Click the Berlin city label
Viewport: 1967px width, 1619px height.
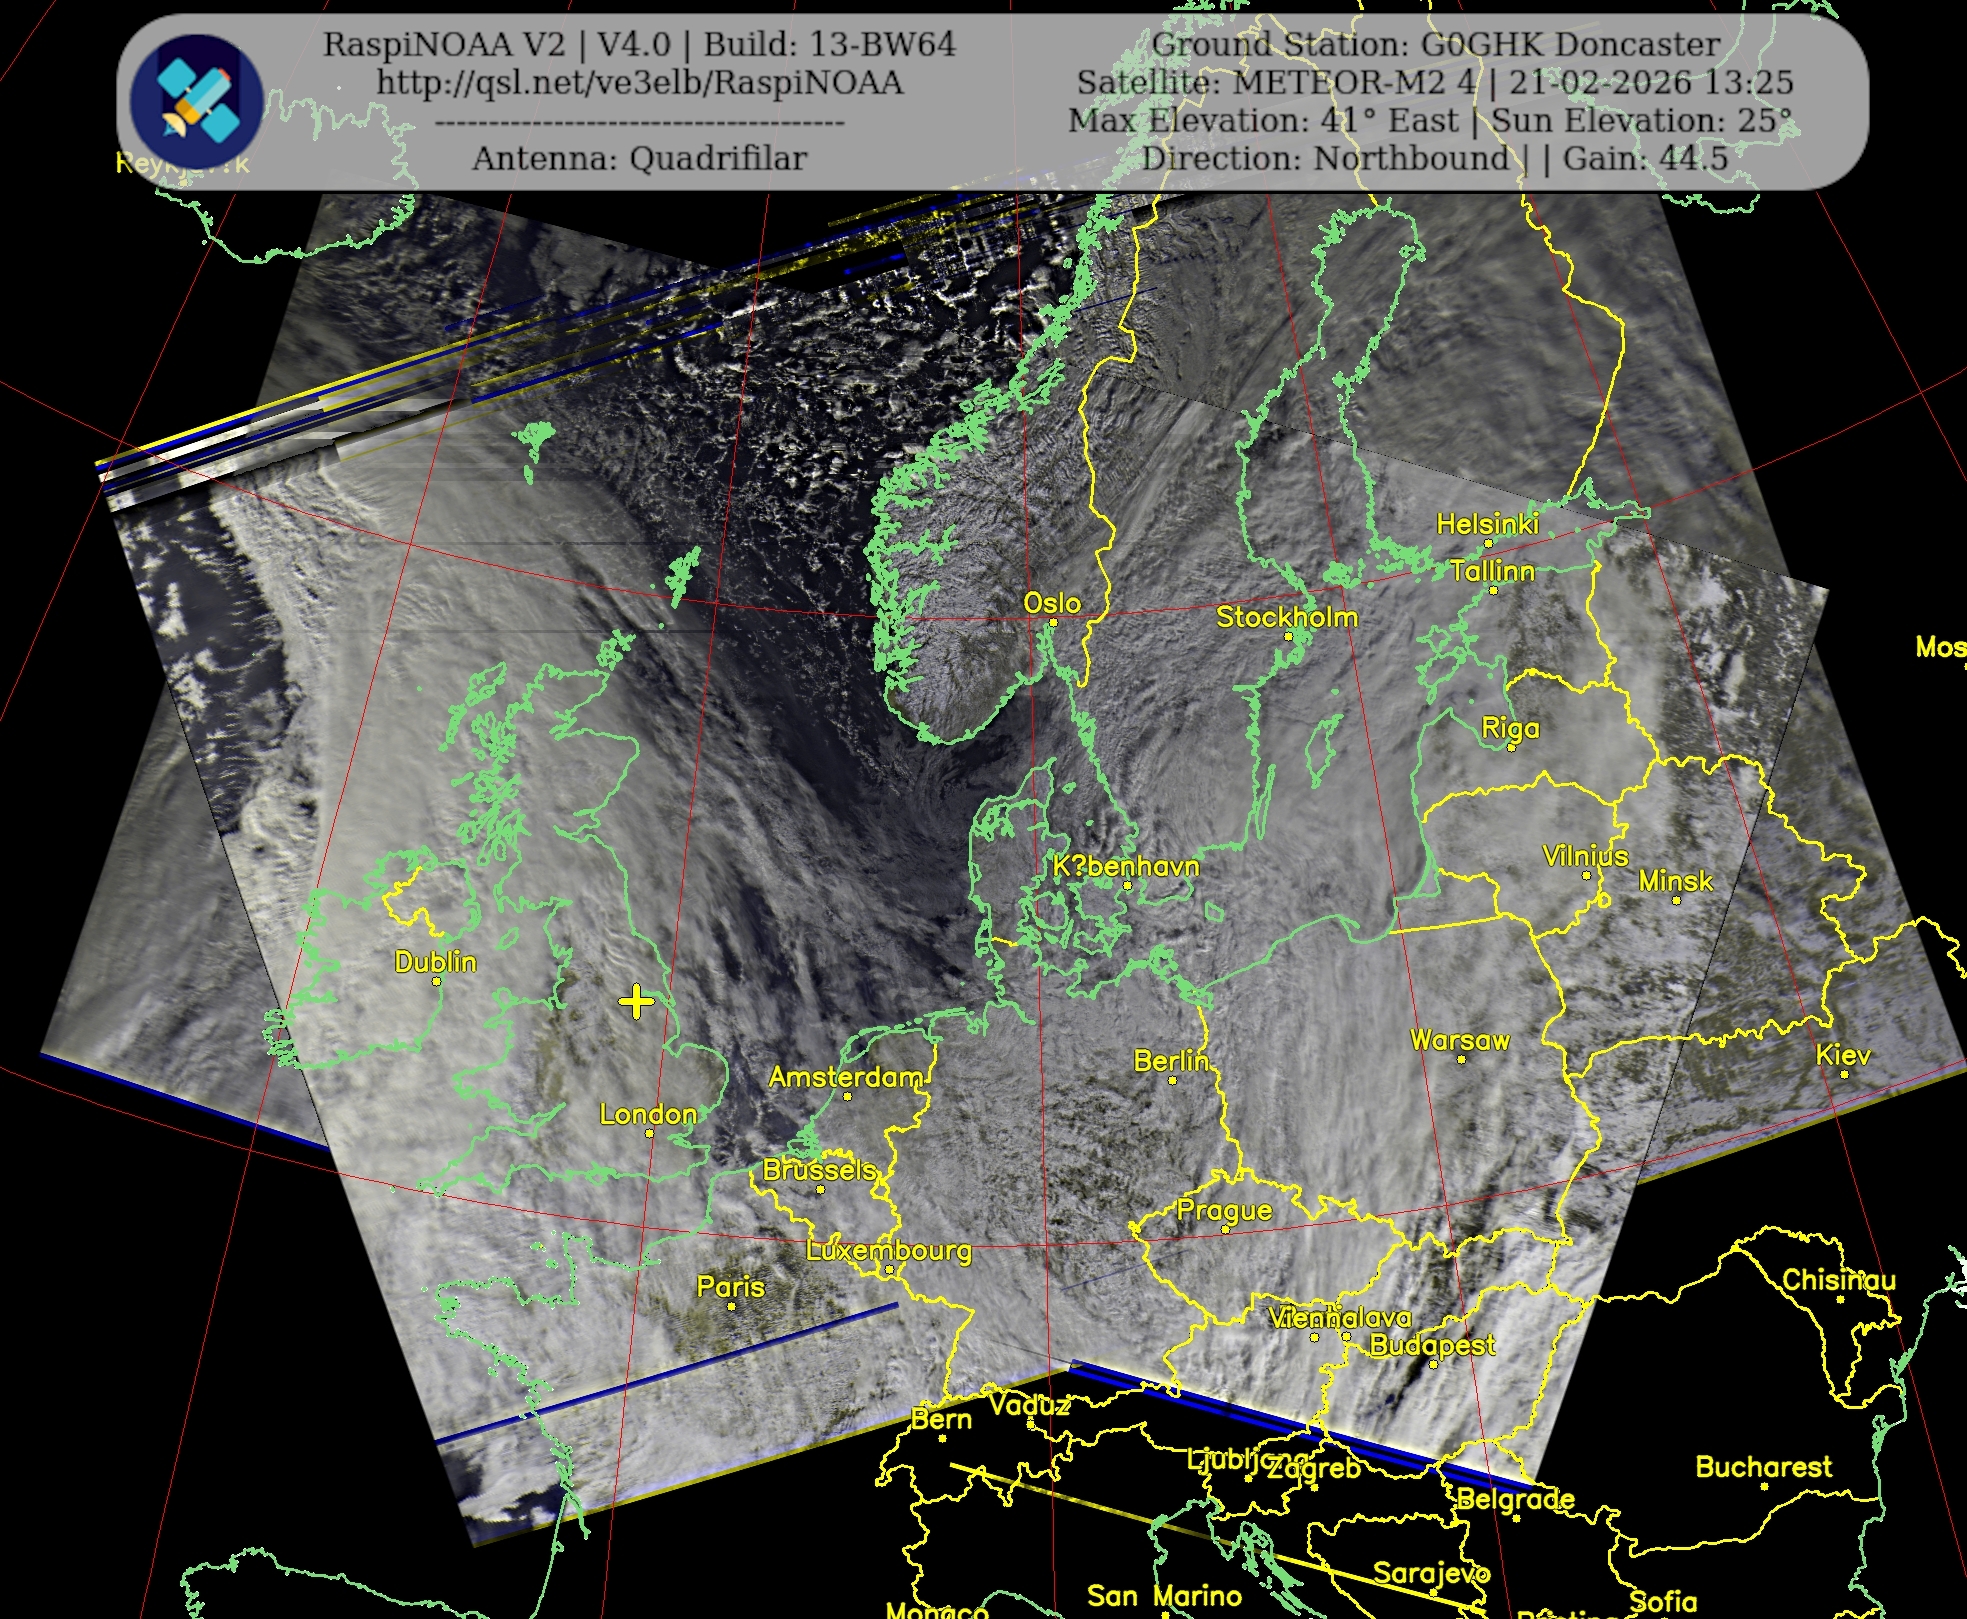1171,1060
